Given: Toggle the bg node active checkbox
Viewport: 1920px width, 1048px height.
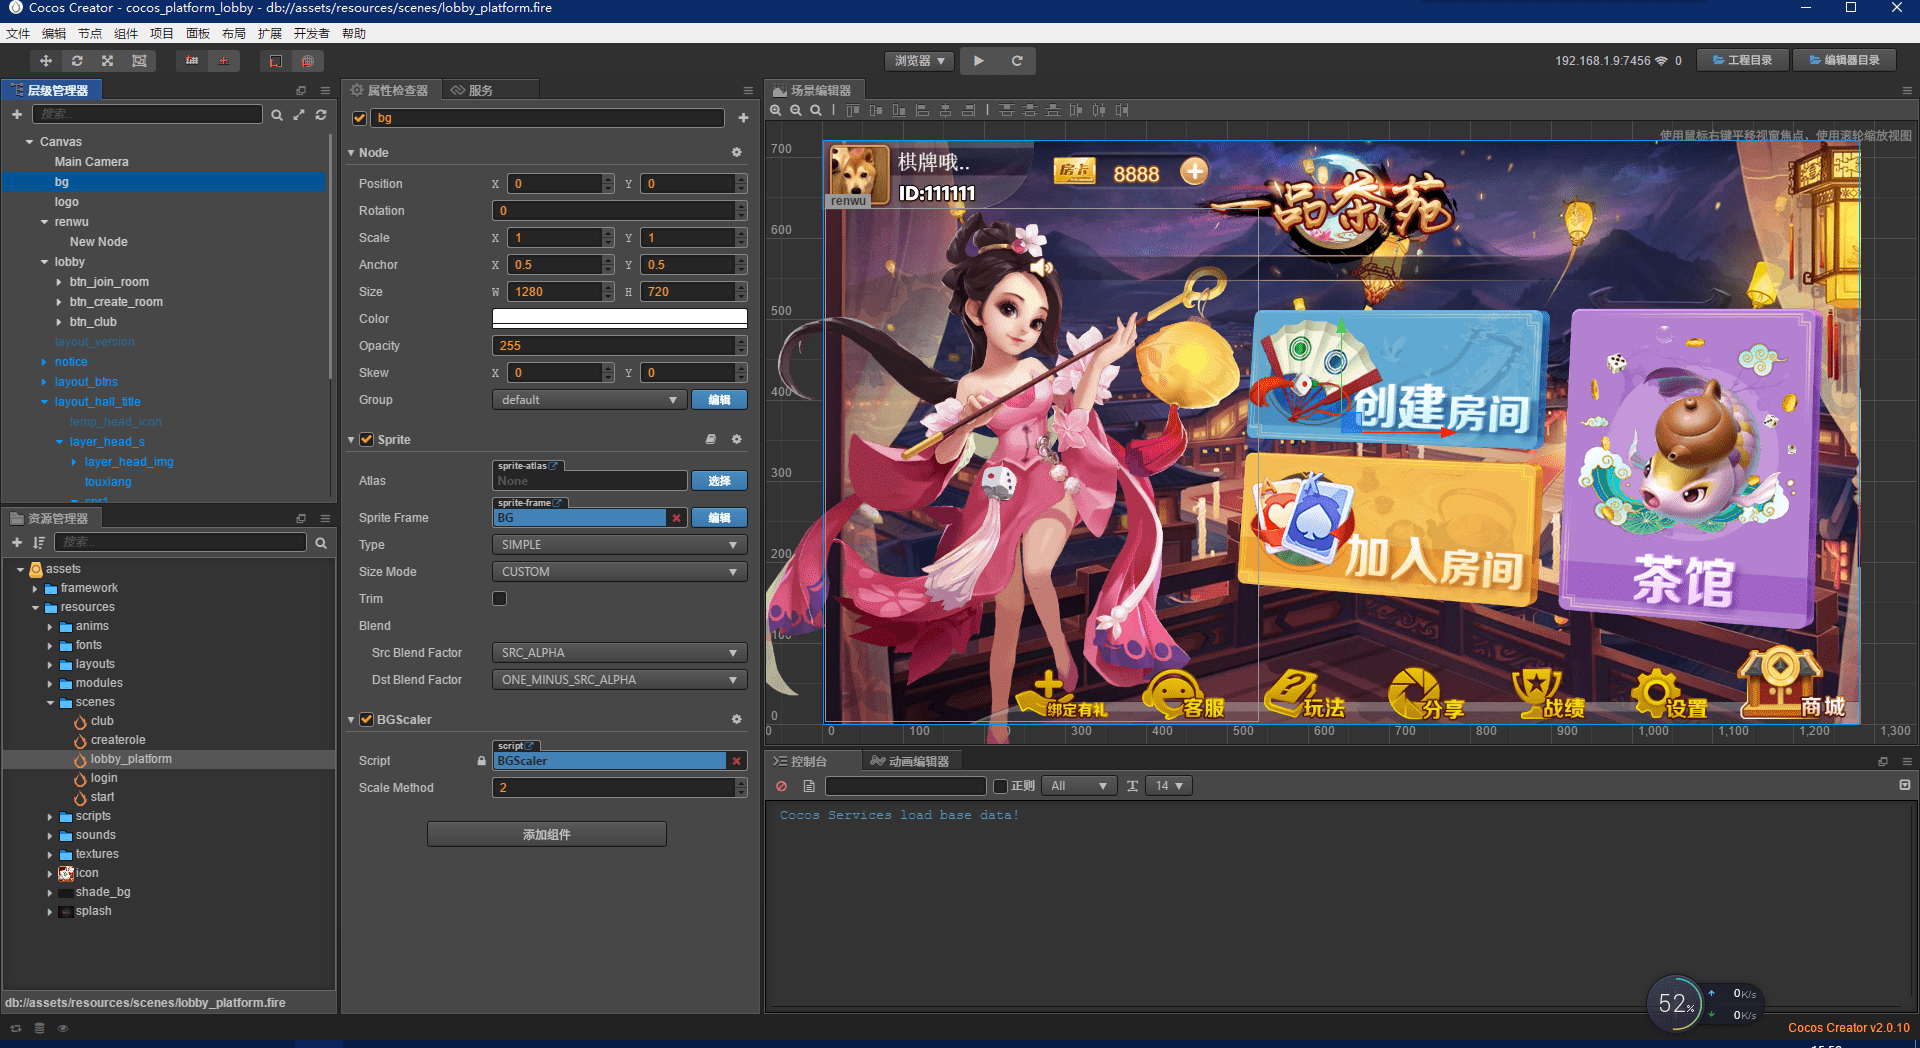Looking at the screenshot, I should click(360, 118).
